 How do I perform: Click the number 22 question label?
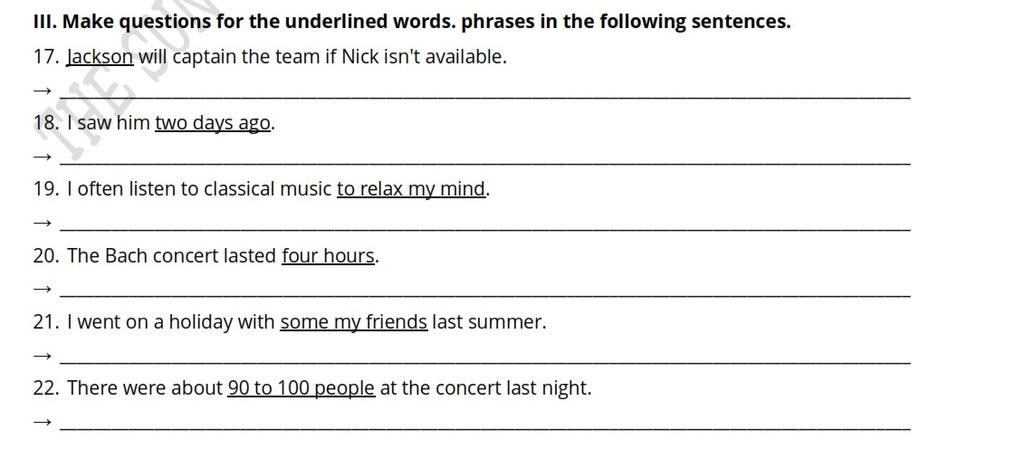46,388
